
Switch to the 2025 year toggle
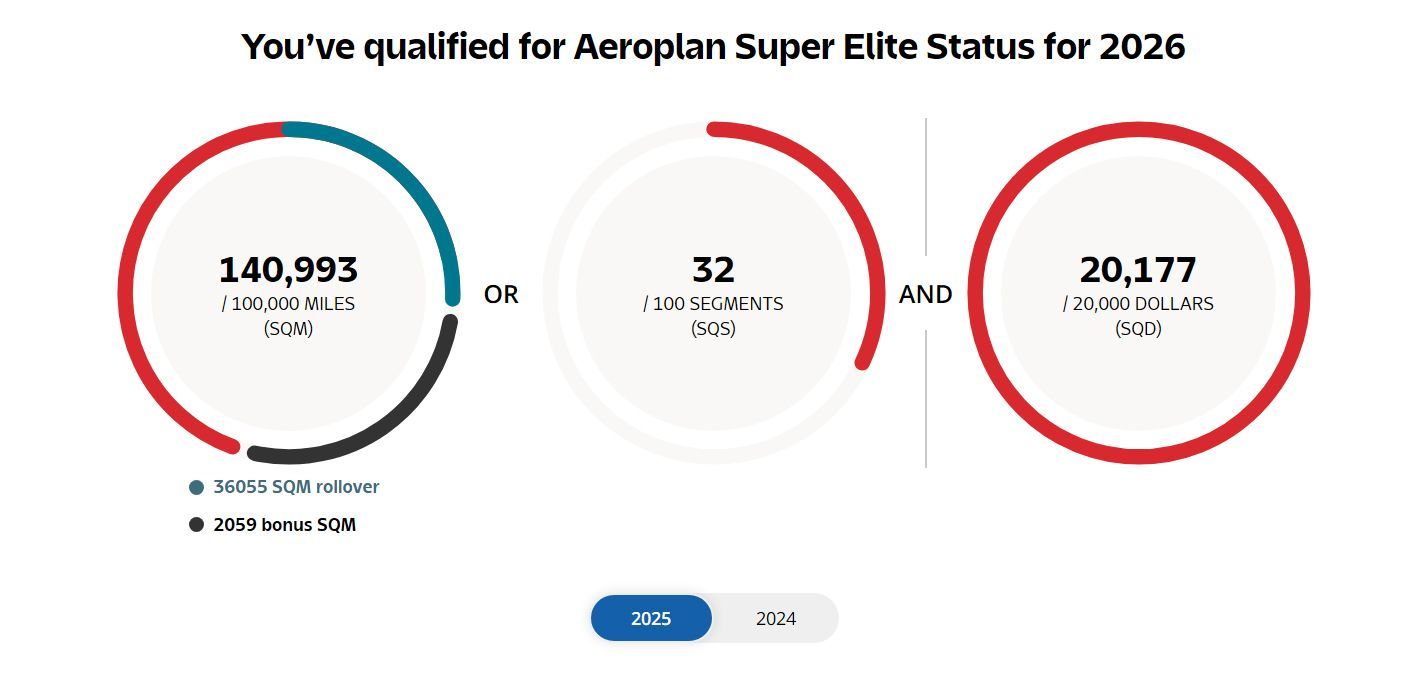click(651, 618)
